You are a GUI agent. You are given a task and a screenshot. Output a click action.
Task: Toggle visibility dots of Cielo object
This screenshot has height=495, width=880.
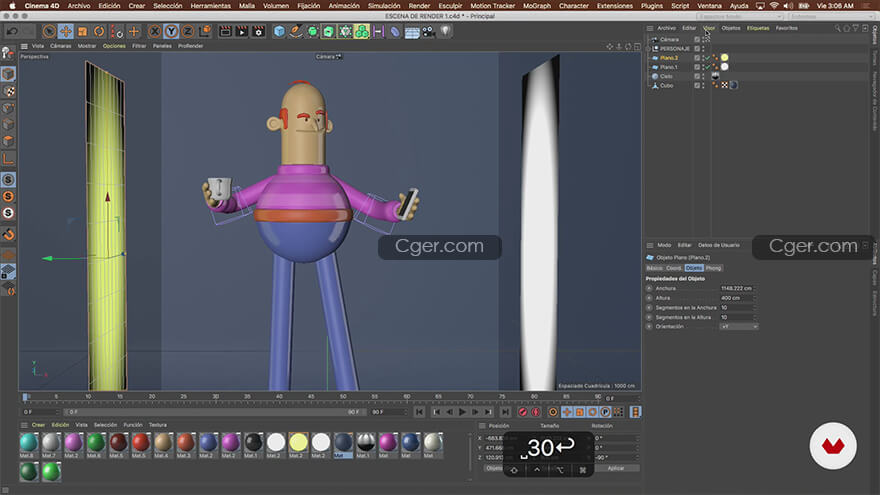703,76
